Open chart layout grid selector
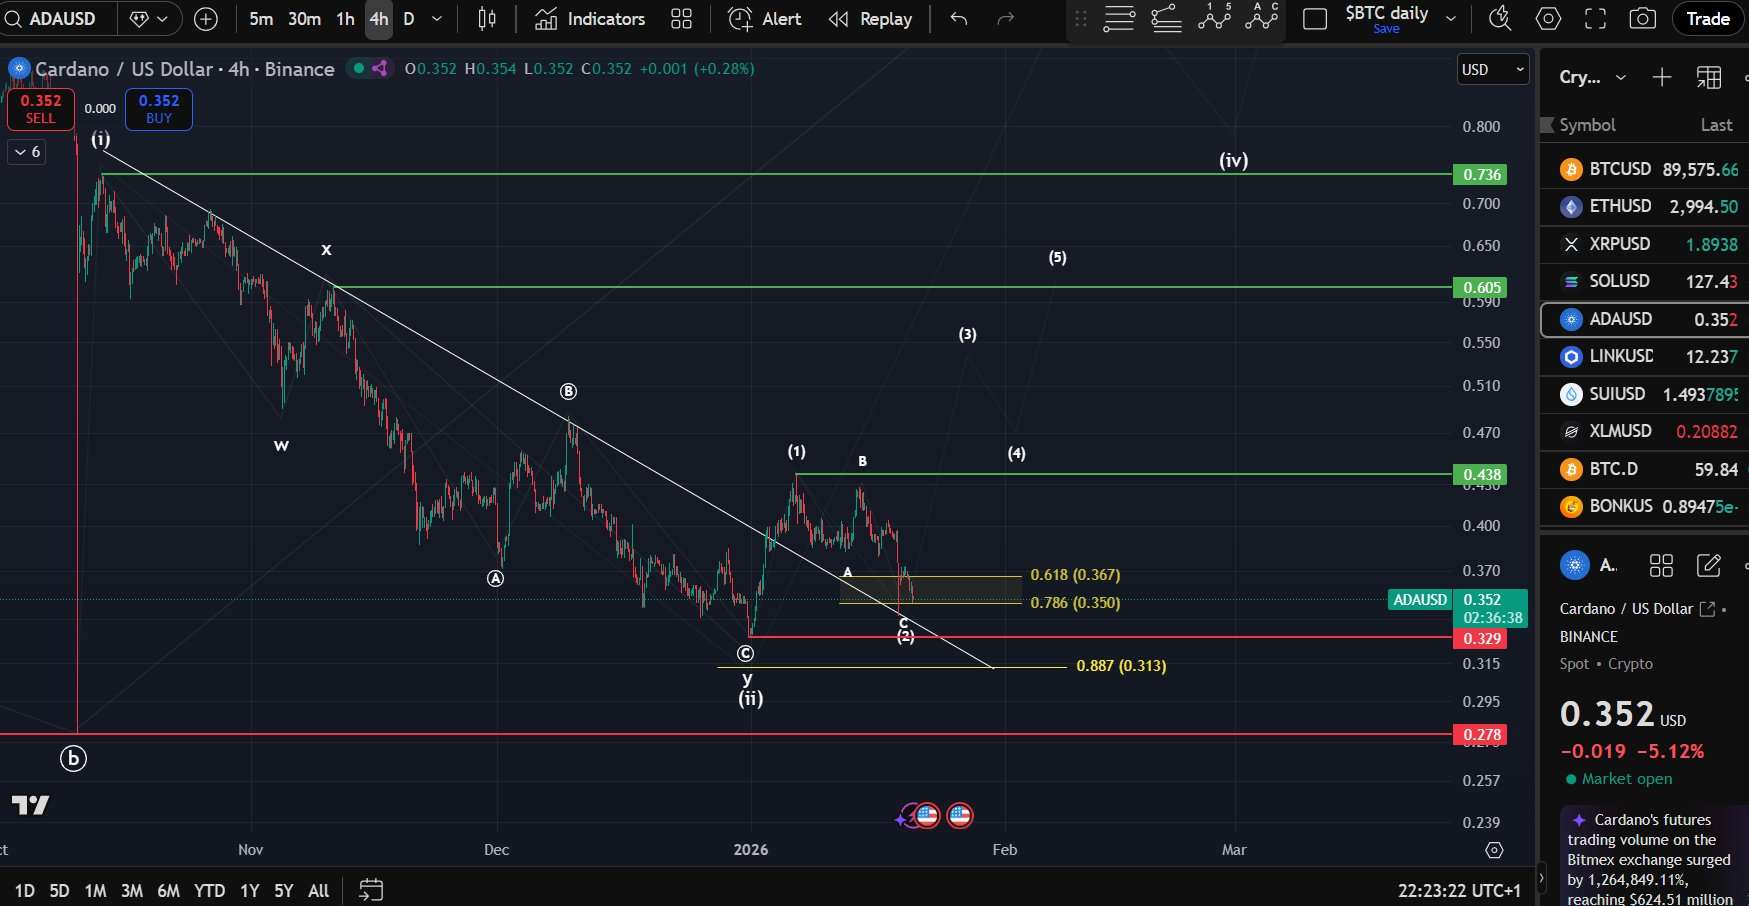Screen dimensions: 1749x906 click(x=681, y=19)
